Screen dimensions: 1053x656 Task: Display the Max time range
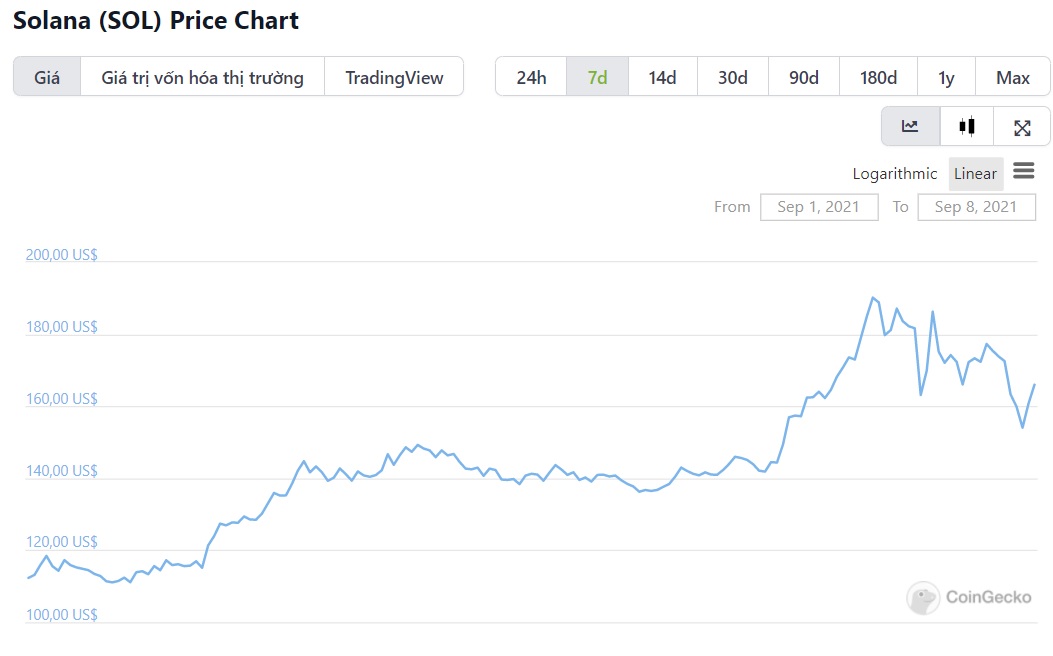point(1013,77)
